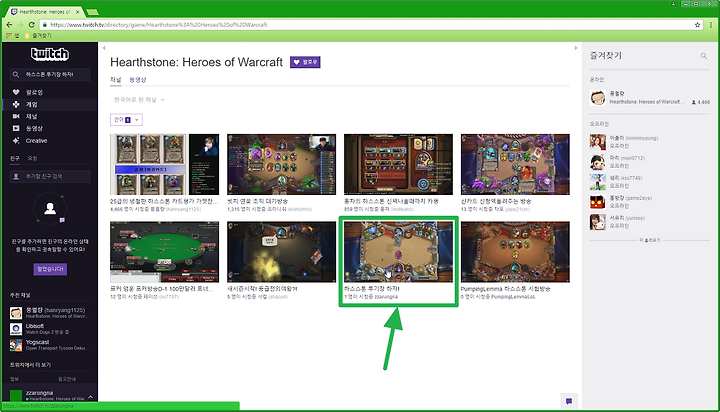
Task: Go forward with the browser forward arrow
Action: 20,25
